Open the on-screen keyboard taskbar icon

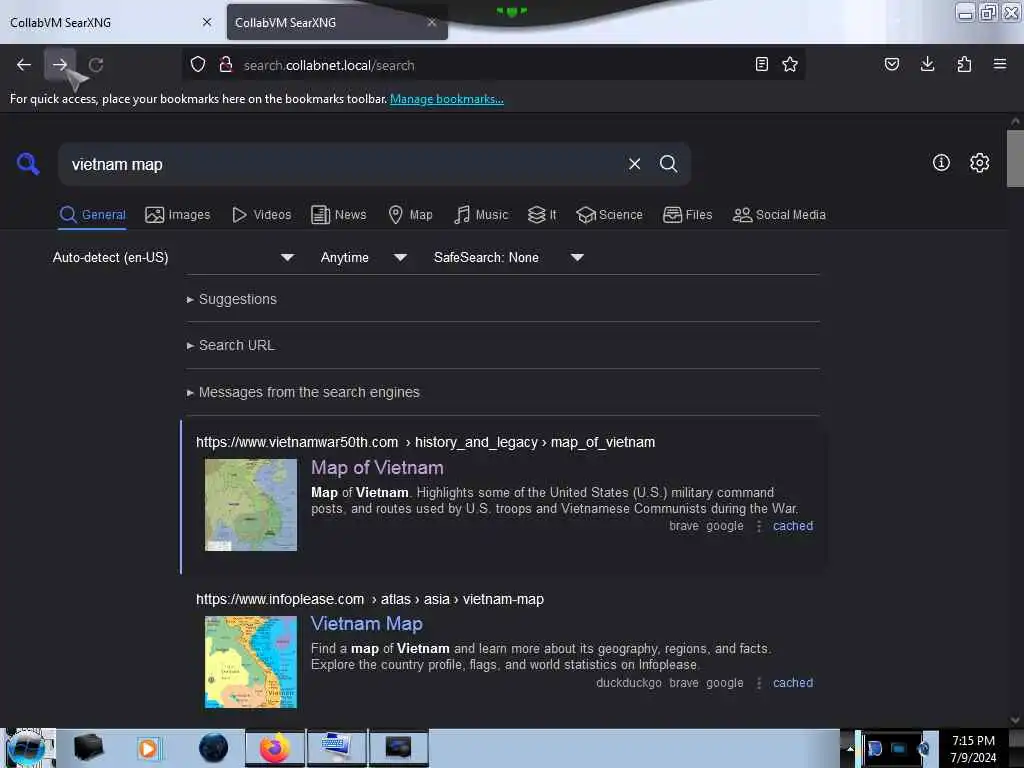point(336,748)
